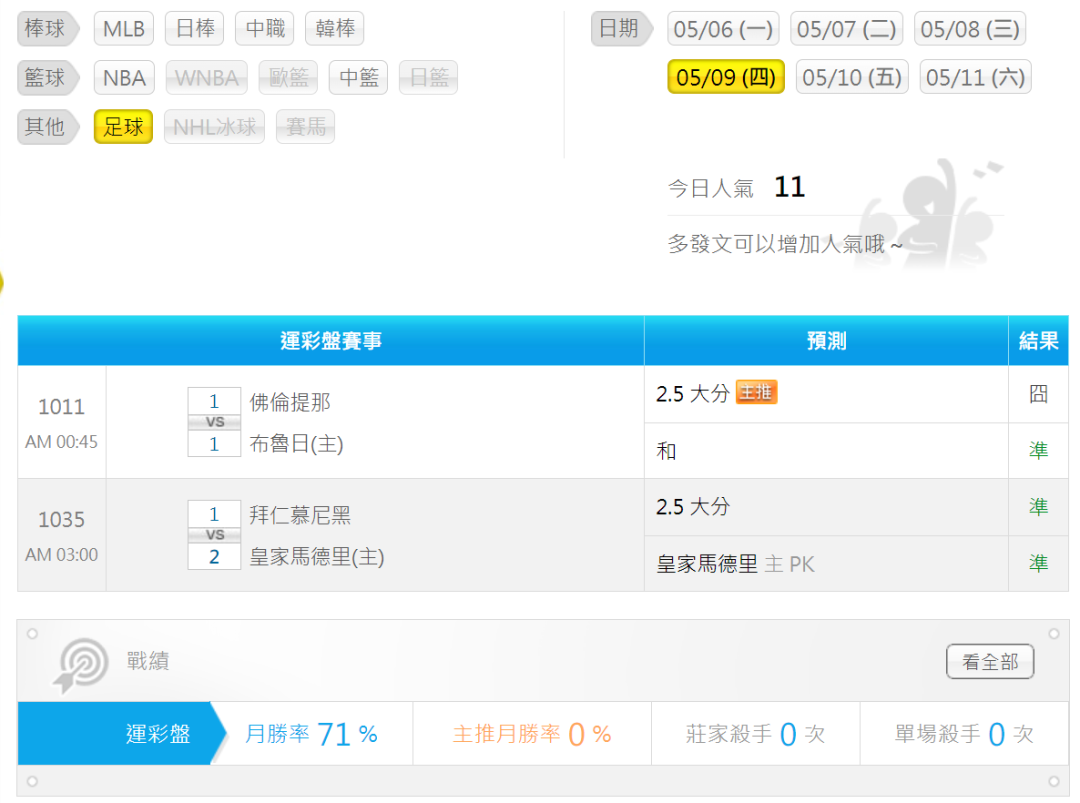Click team name 皇家馬德里(主) in match column
The image size is (1080, 803).
pos(317,556)
